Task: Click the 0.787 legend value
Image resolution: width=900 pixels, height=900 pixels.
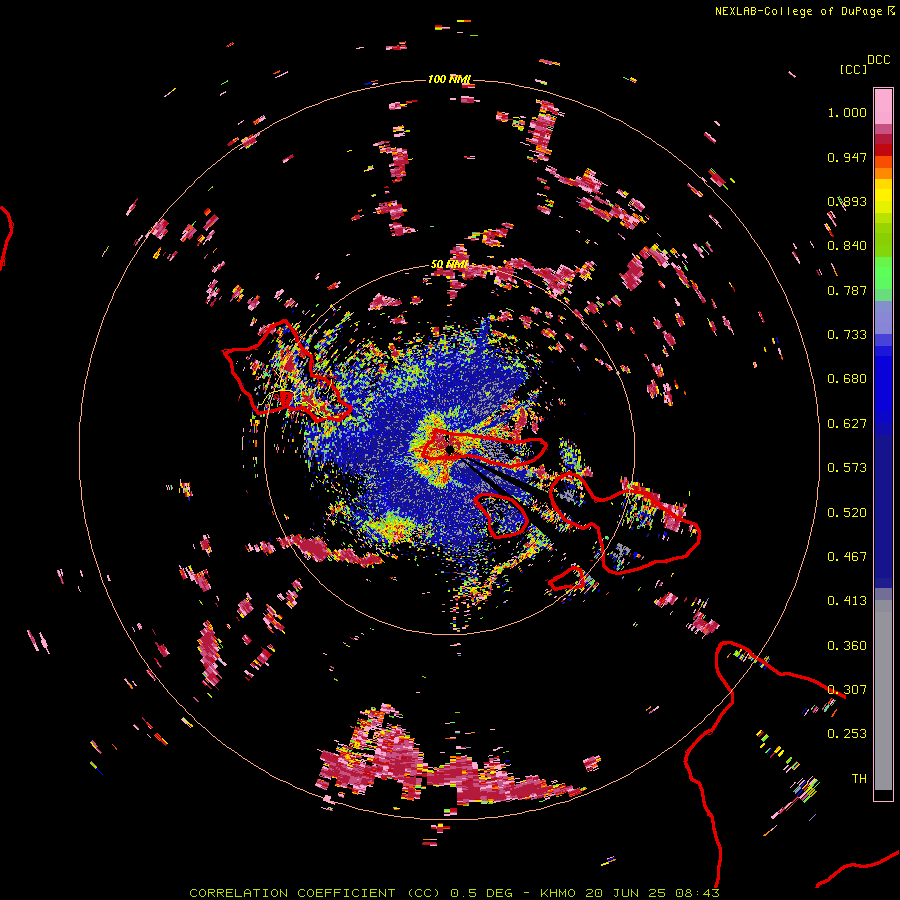Action: [x=847, y=290]
